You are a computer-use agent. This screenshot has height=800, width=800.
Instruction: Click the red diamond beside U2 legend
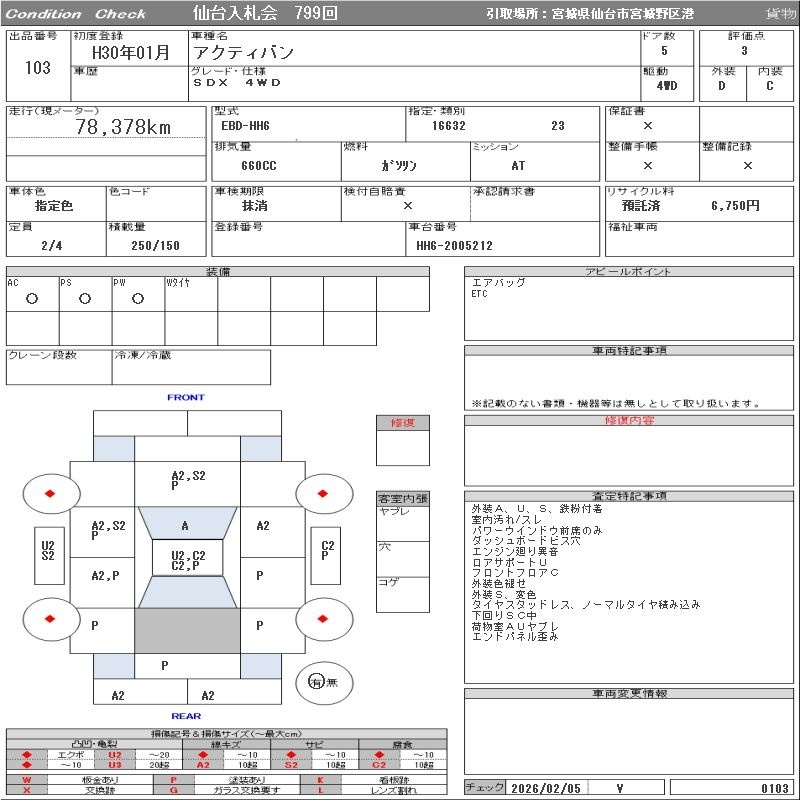(27, 754)
